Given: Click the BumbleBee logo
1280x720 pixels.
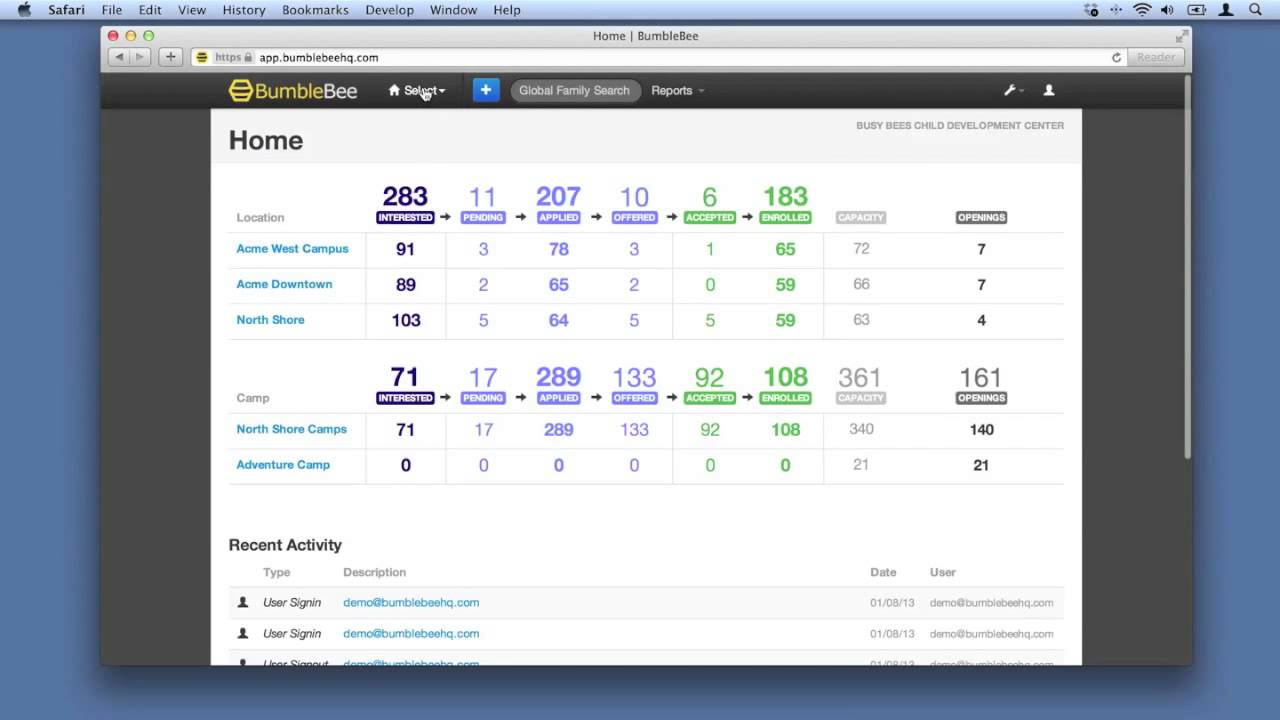Looking at the screenshot, I should [x=293, y=91].
